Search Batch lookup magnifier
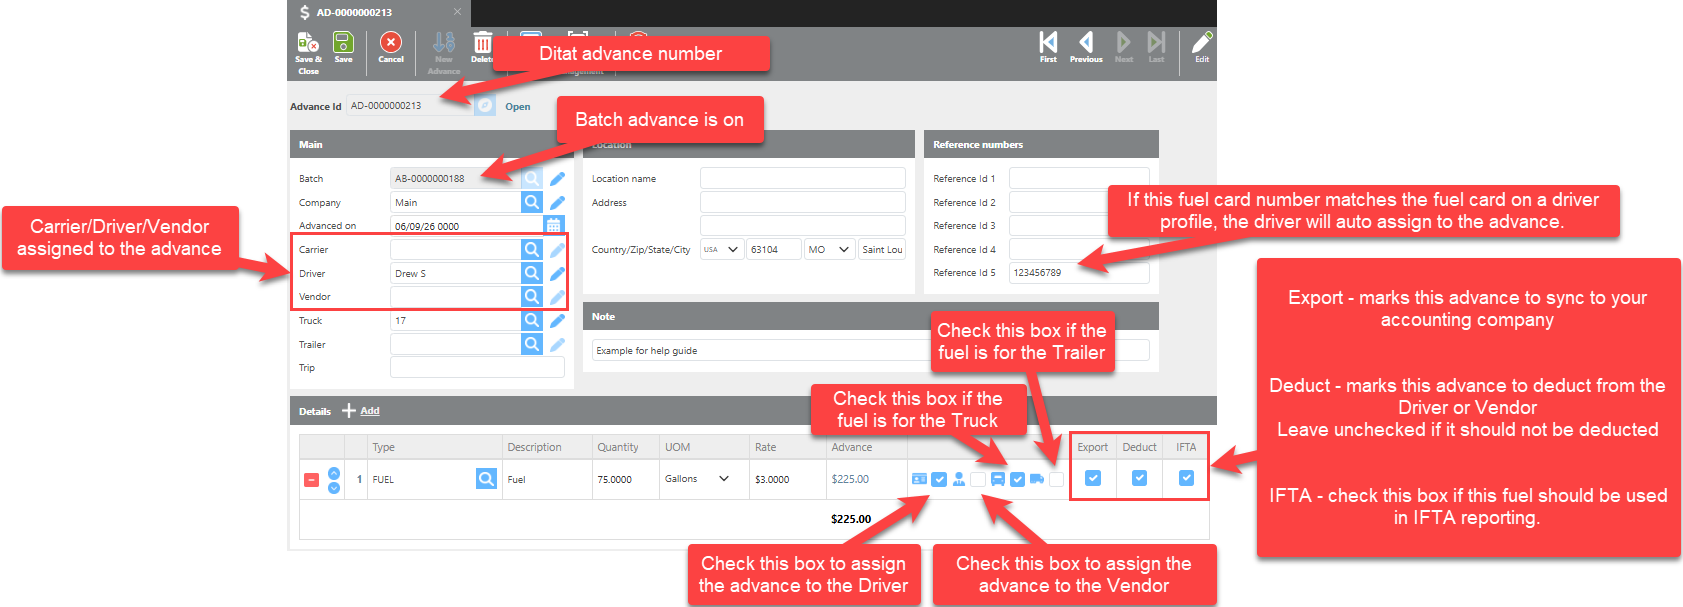The image size is (1683, 607). pos(532,178)
